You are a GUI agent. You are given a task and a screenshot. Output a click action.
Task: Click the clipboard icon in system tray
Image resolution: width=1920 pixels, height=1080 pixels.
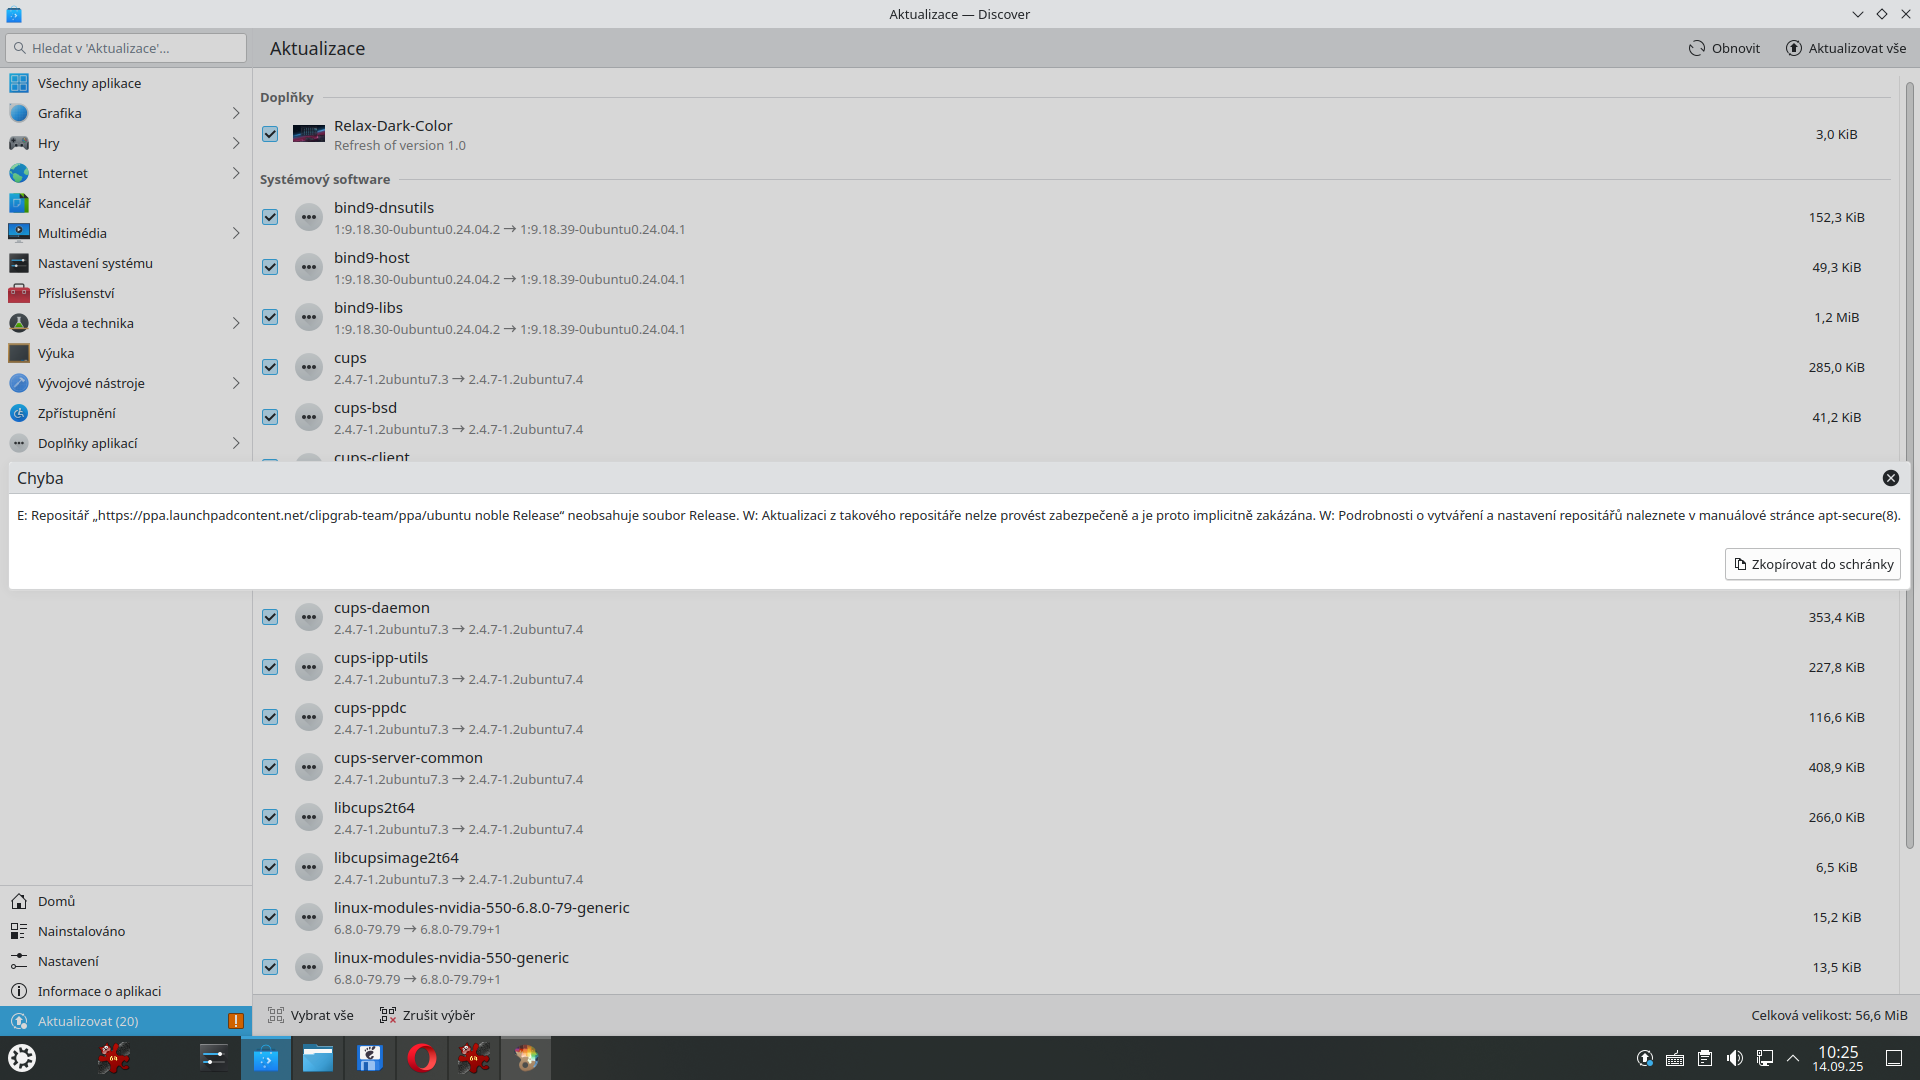[x=1705, y=1058]
